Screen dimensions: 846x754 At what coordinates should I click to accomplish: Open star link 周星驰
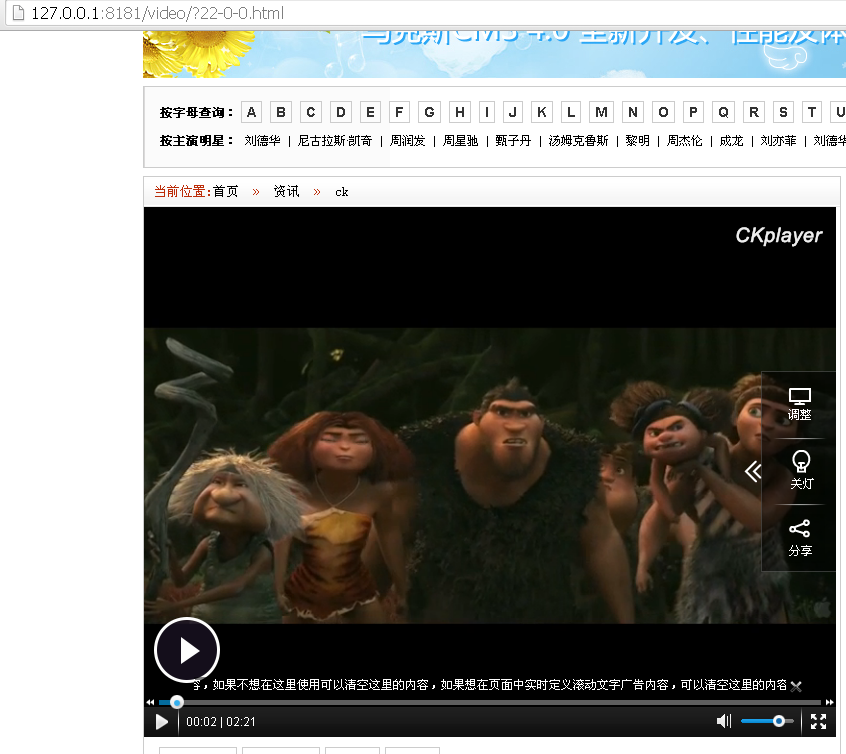point(460,141)
